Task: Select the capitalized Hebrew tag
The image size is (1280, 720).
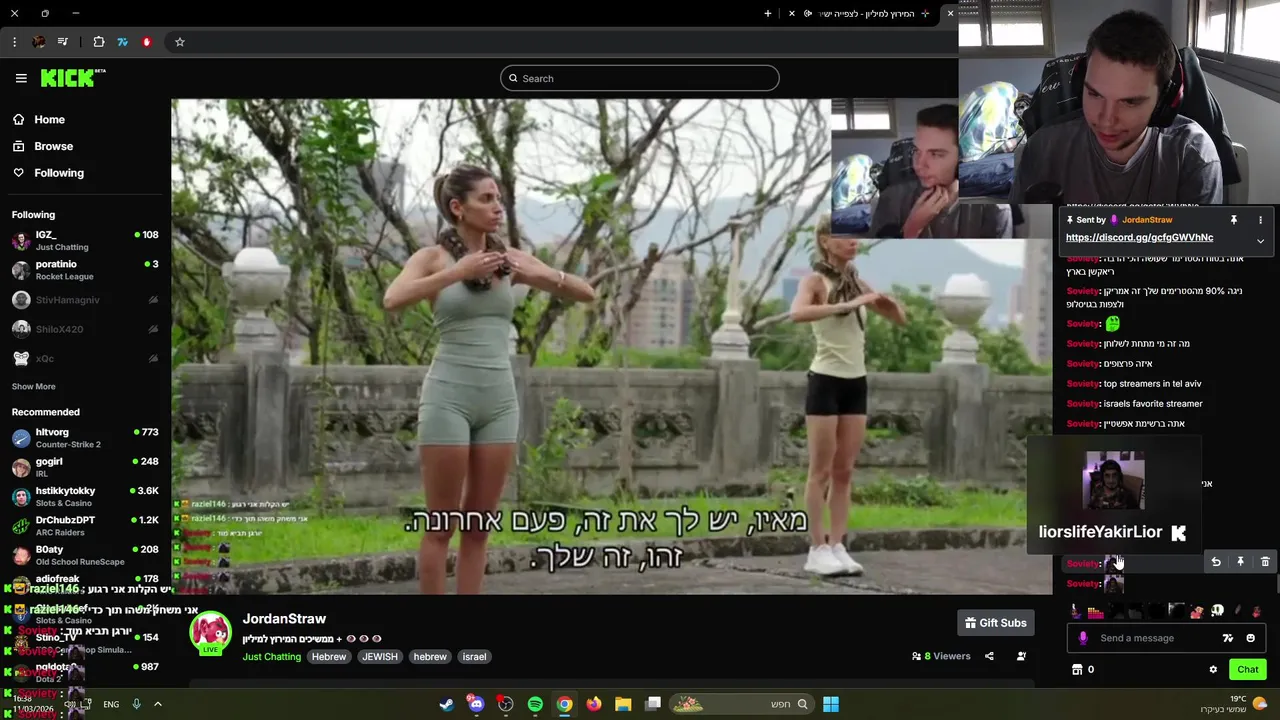Action: (x=328, y=657)
